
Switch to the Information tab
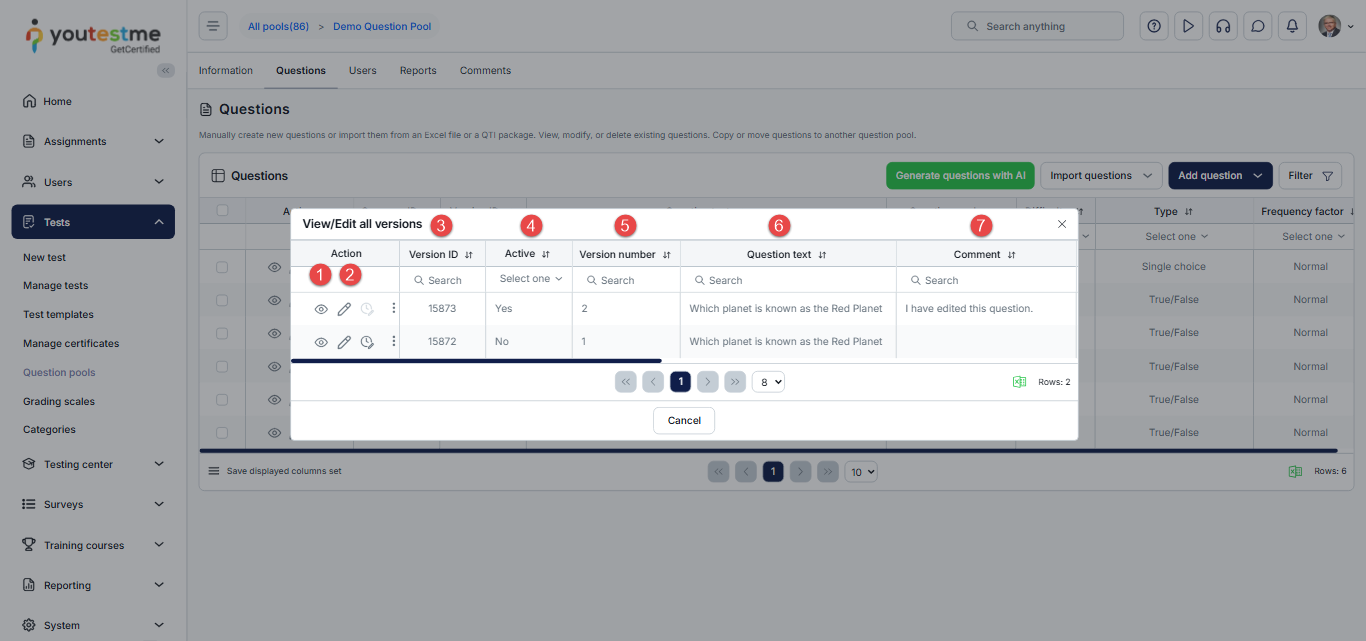226,71
